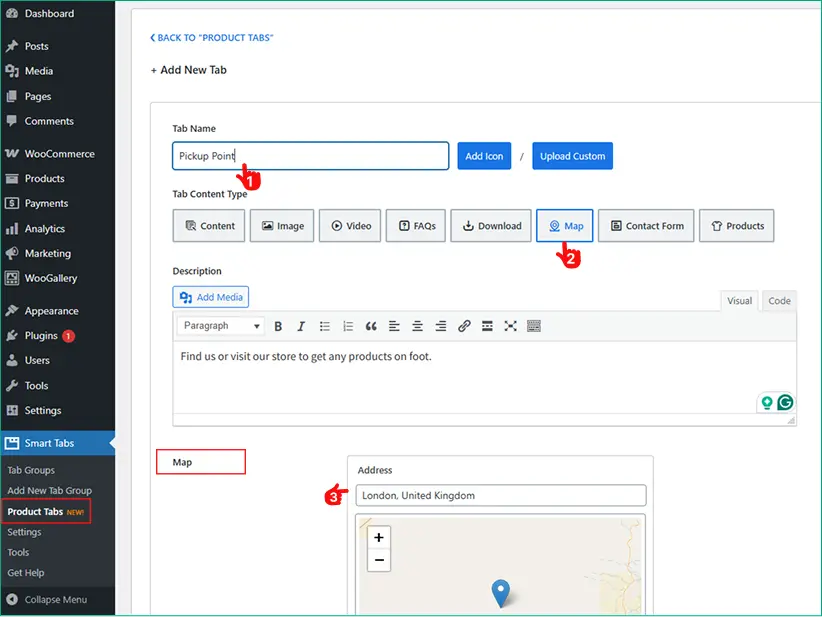This screenshot has width=822, height=617.
Task: Open the Paragraph format dropdown
Action: pyautogui.click(x=220, y=326)
